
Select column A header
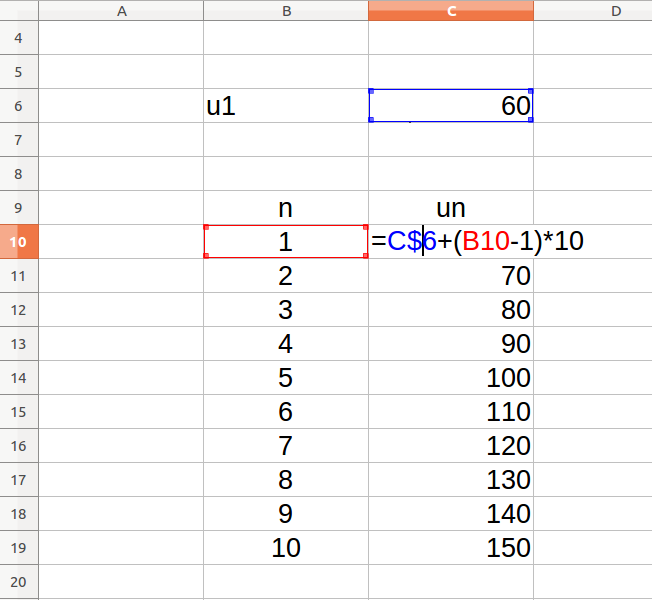pos(121,11)
